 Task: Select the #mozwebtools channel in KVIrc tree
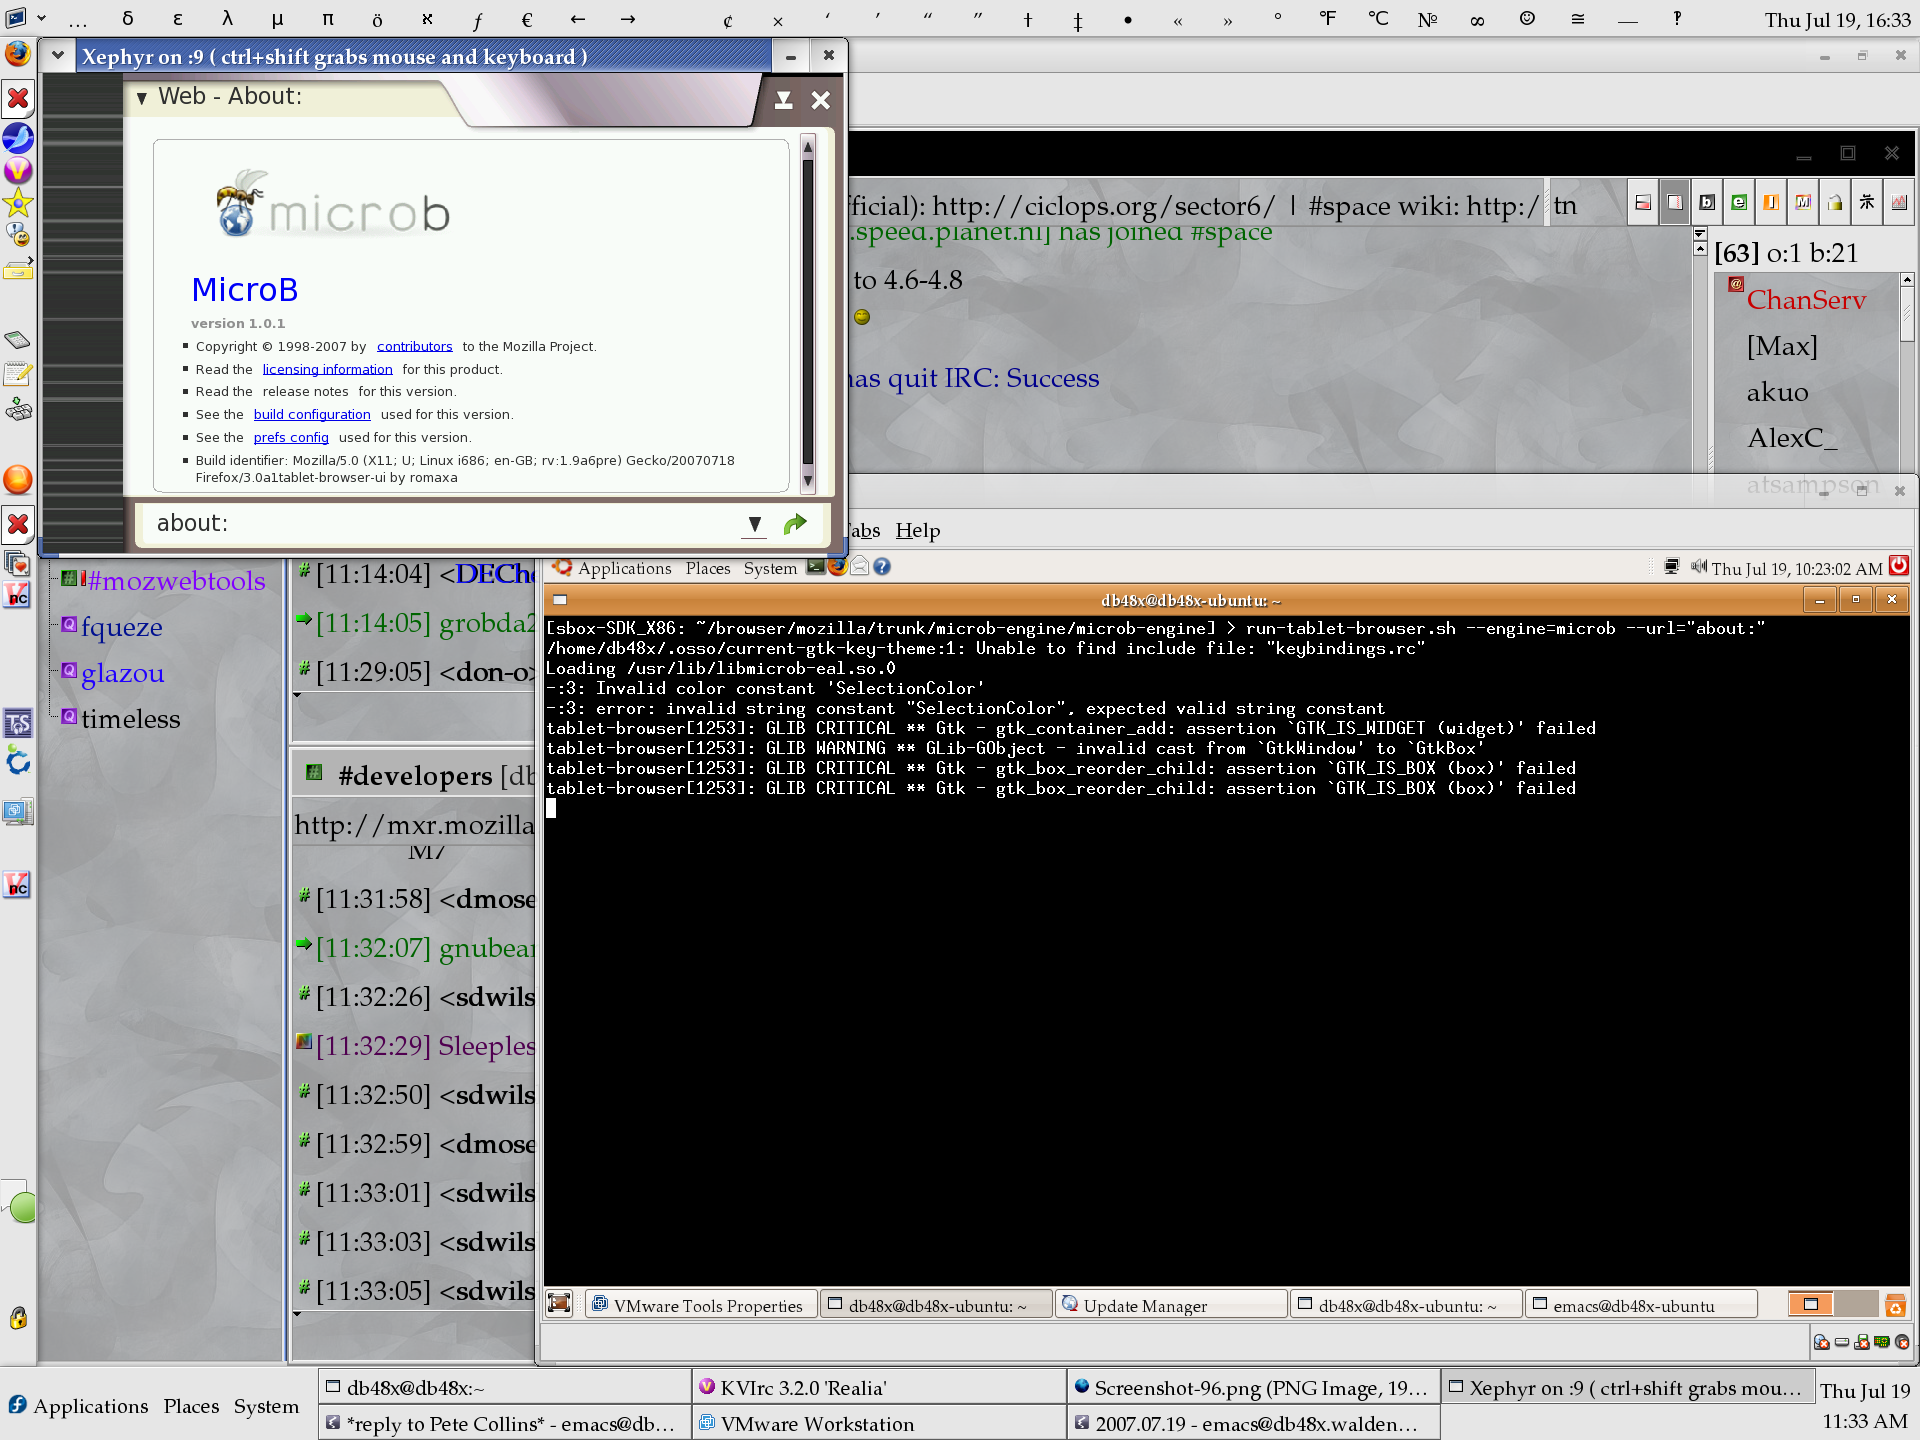pos(176,581)
